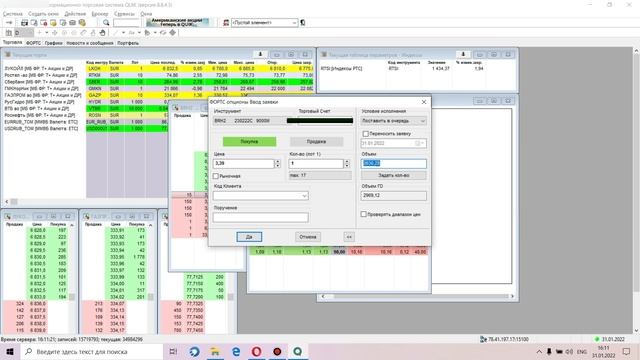Image resolution: width=640 pixels, height=360 pixels.
Task: Show hidden icons with the tray chevron
Action: tap(539, 351)
